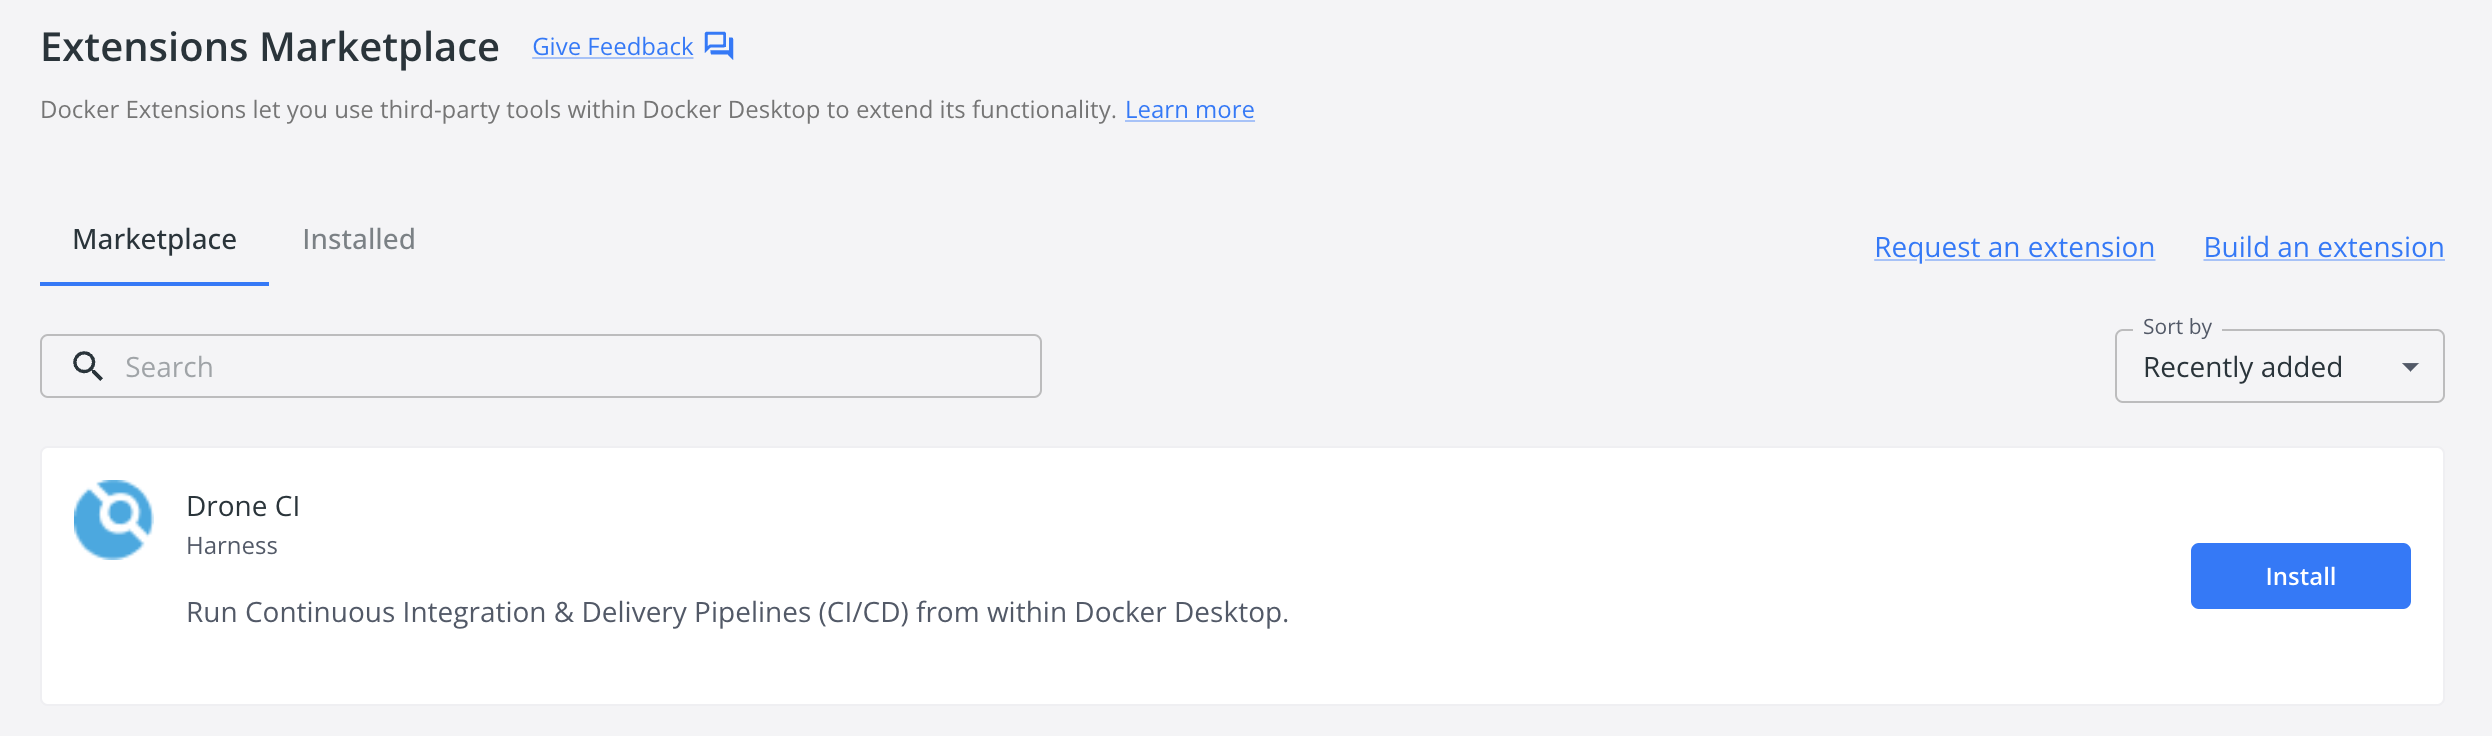Click the Extensions Marketplace heading
Viewport: 2492px width, 736px height.
(x=270, y=47)
